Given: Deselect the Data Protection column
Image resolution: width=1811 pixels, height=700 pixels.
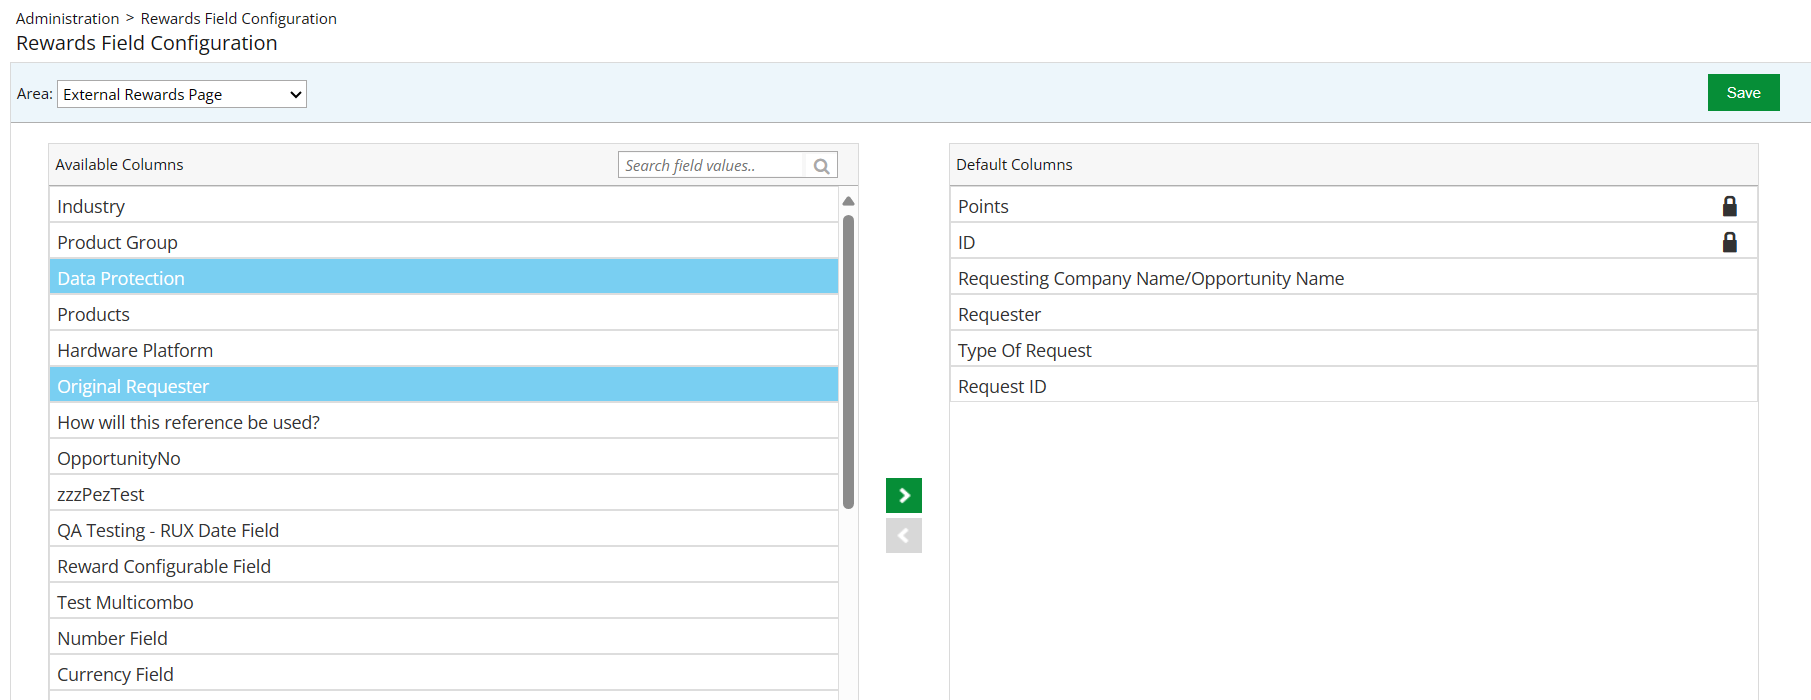Looking at the screenshot, I should pyautogui.click(x=444, y=277).
